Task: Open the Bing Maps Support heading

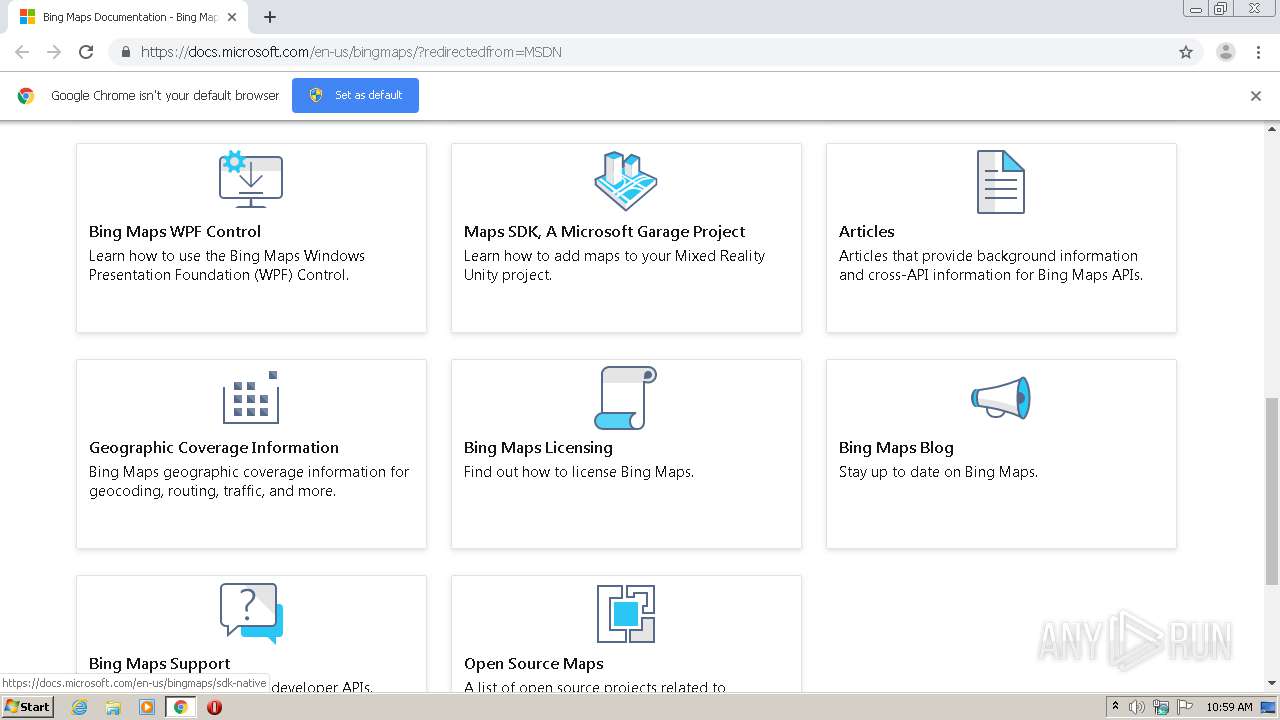Action: pyautogui.click(x=160, y=664)
